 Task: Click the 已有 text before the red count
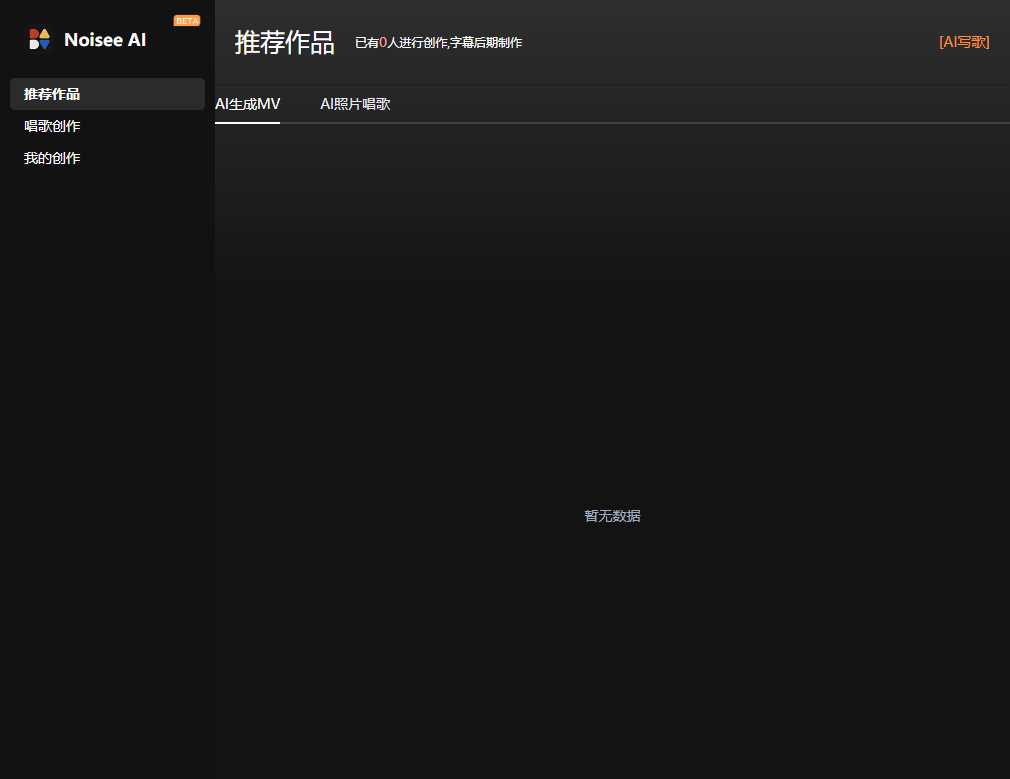(x=366, y=43)
